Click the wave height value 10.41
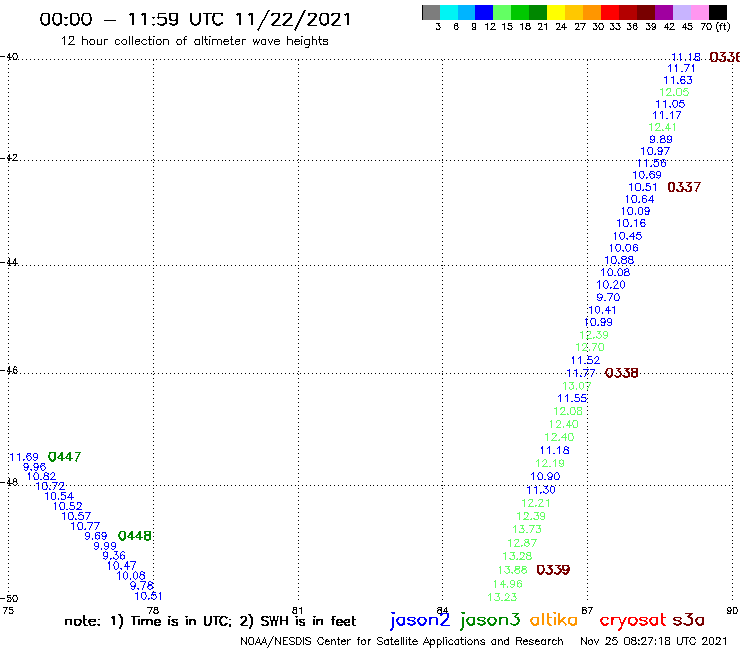Screen dimensions: 740x650 pos(602,310)
